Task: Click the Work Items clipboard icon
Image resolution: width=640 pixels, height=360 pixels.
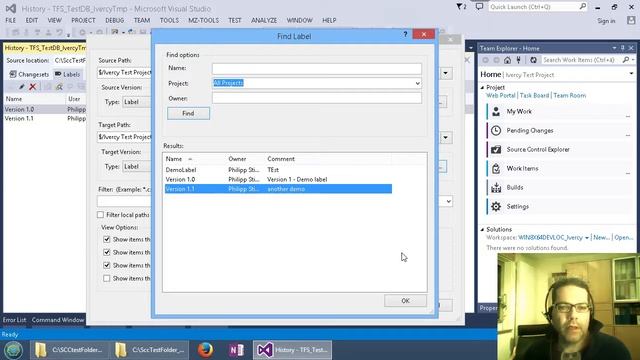Action: (496, 169)
